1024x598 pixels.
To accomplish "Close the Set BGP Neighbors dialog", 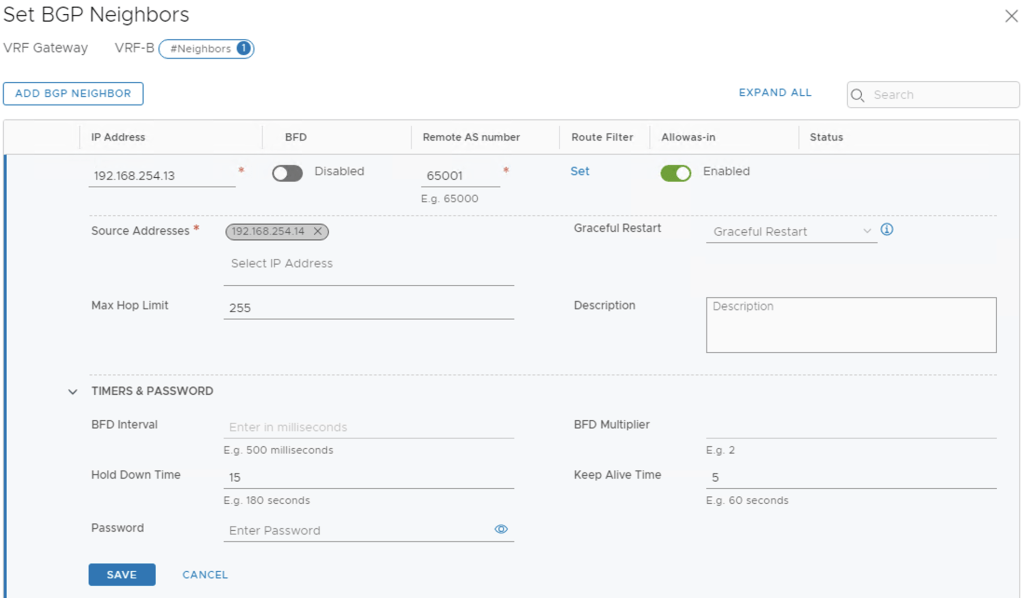I will [1010, 16].
